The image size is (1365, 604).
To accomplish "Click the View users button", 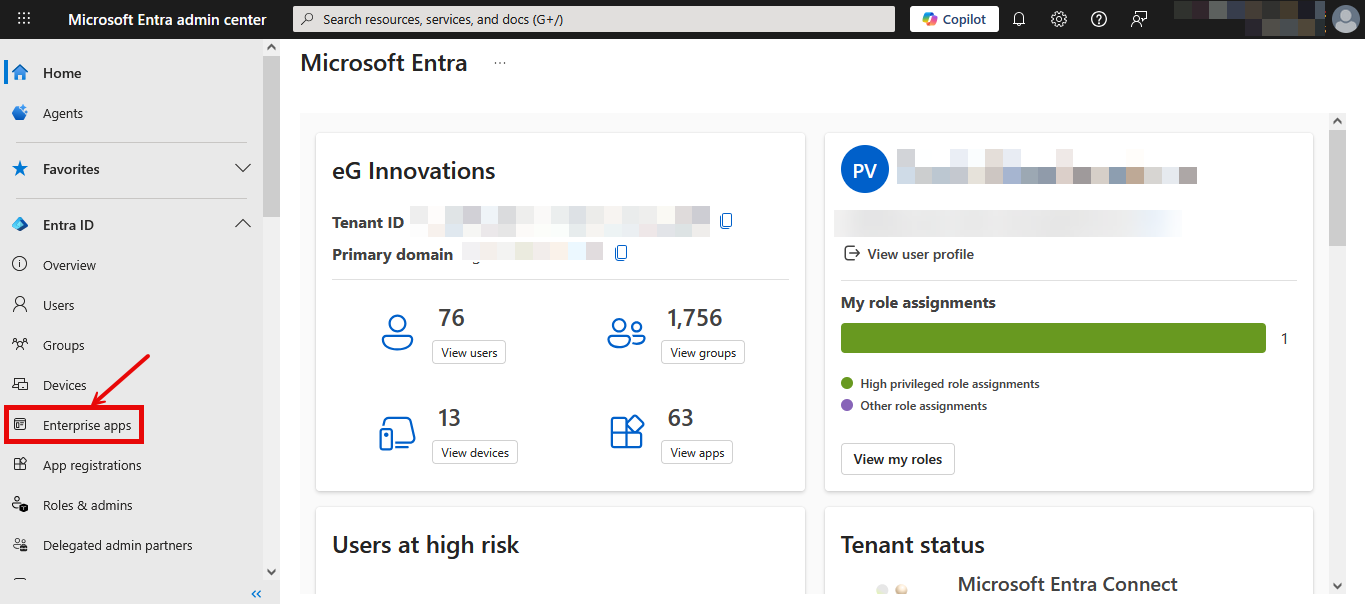I will [x=469, y=353].
